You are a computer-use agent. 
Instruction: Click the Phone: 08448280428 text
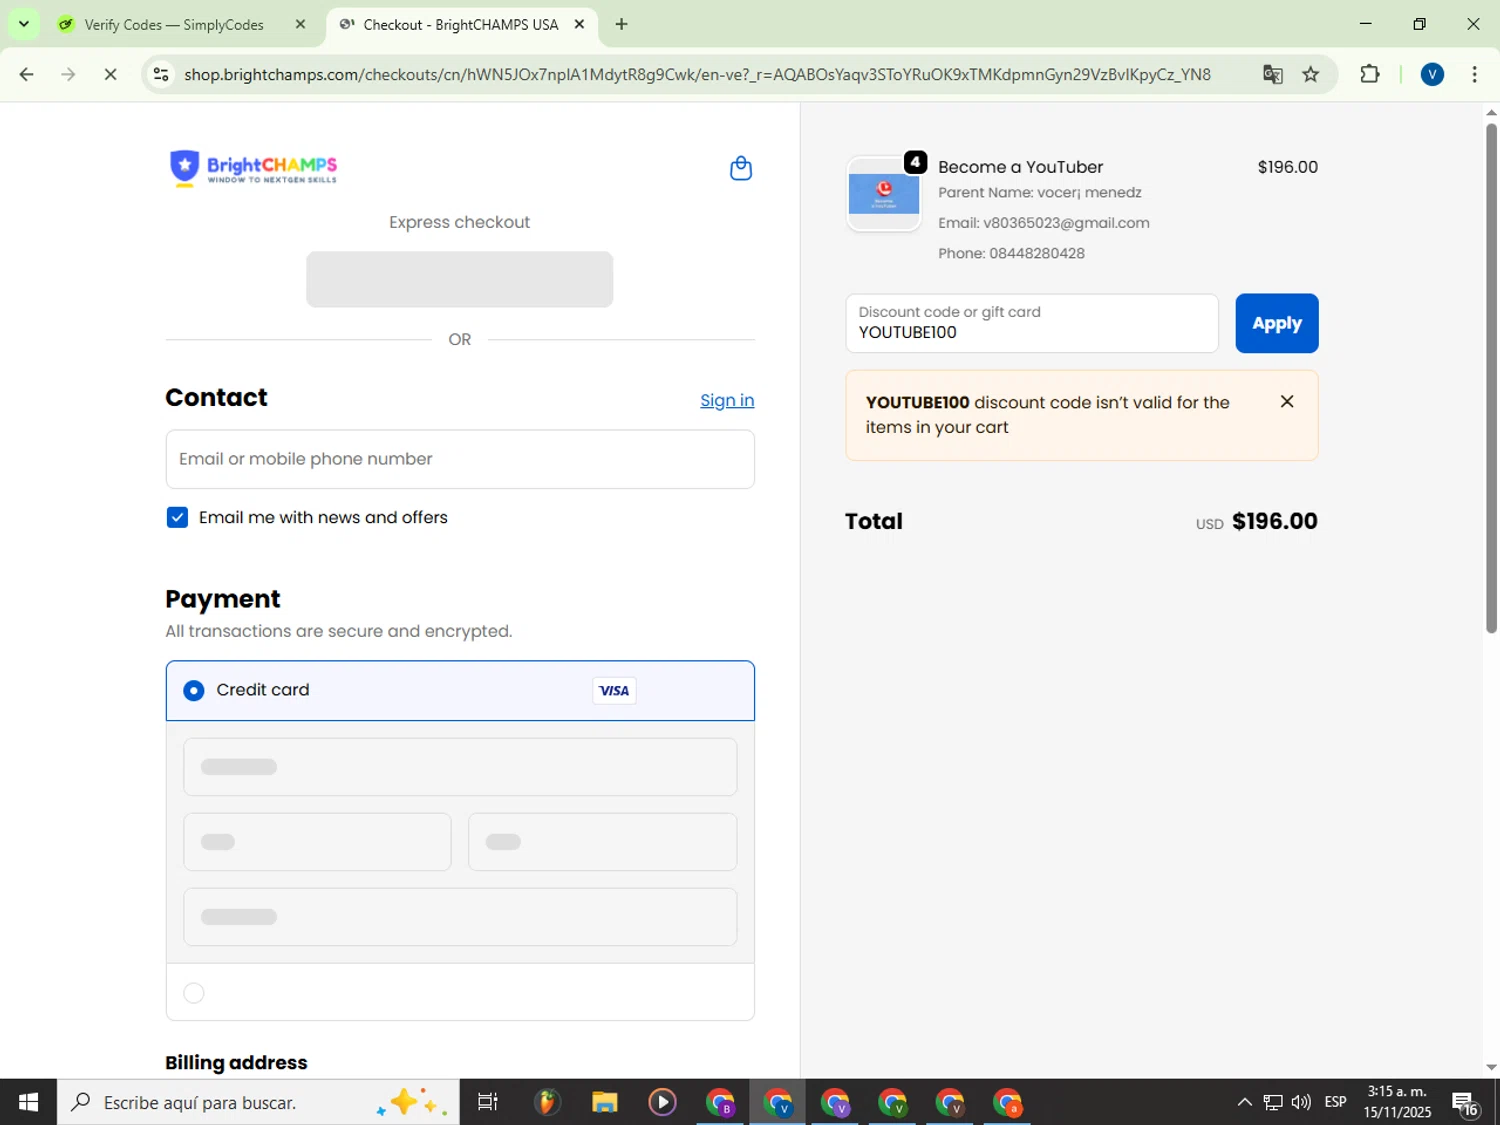1011,253
